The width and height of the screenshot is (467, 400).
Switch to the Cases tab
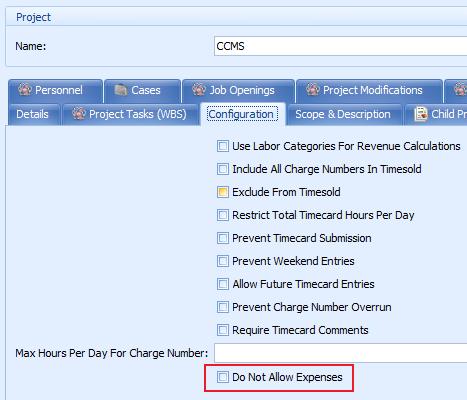coord(143,91)
